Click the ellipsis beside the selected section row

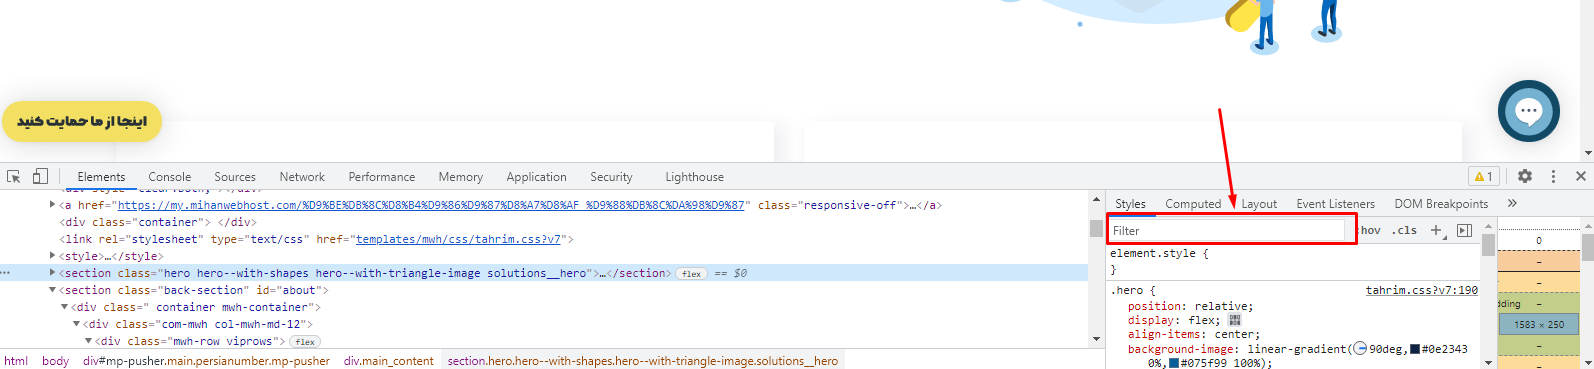pyautogui.click(x=6, y=273)
